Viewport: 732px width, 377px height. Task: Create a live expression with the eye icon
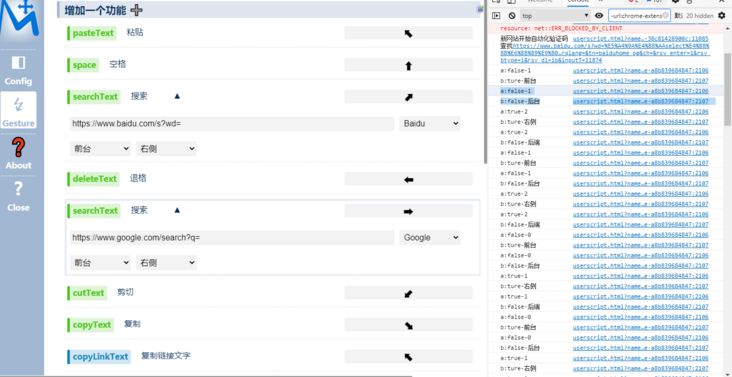(599, 16)
